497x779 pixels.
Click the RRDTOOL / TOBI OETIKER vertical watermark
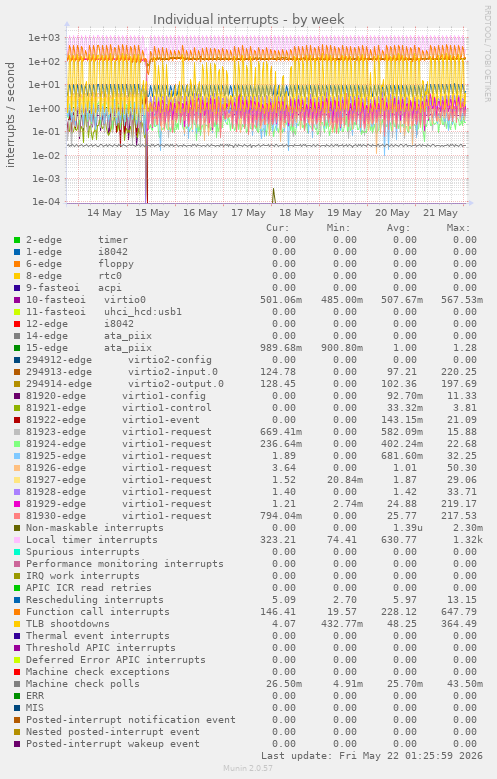coord(488,54)
